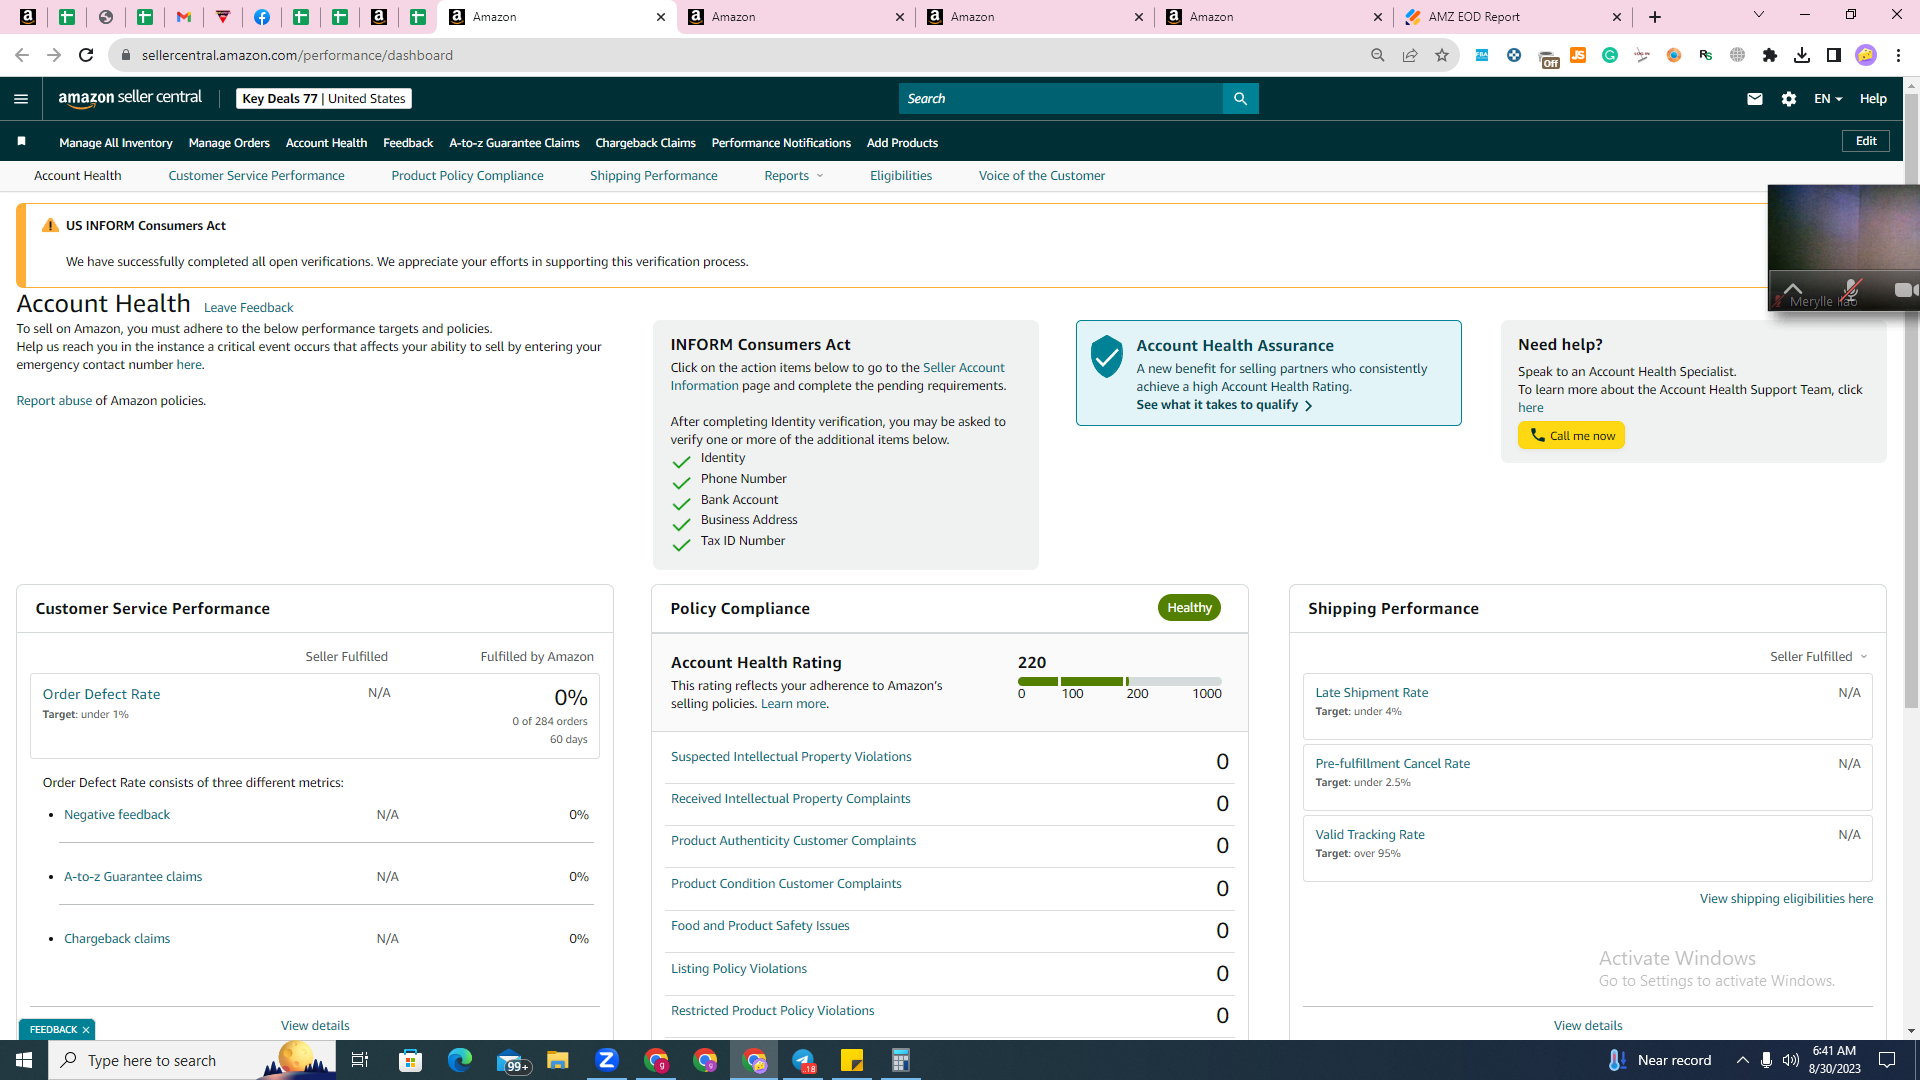
Task: Open Microsoft Edge from the taskbar
Action: click(460, 1060)
